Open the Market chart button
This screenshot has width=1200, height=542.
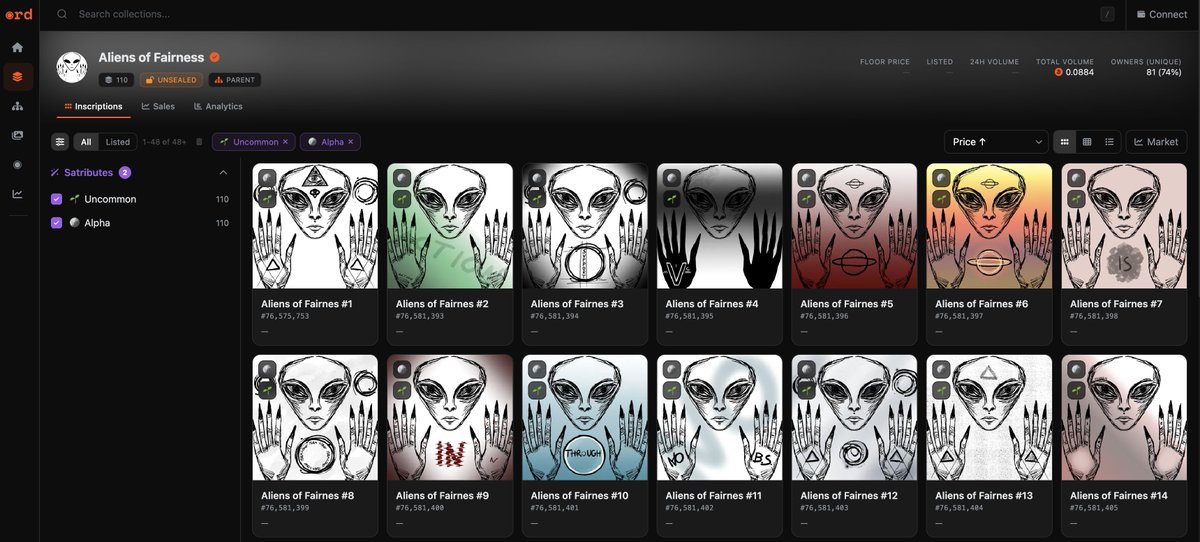[x=1156, y=142]
